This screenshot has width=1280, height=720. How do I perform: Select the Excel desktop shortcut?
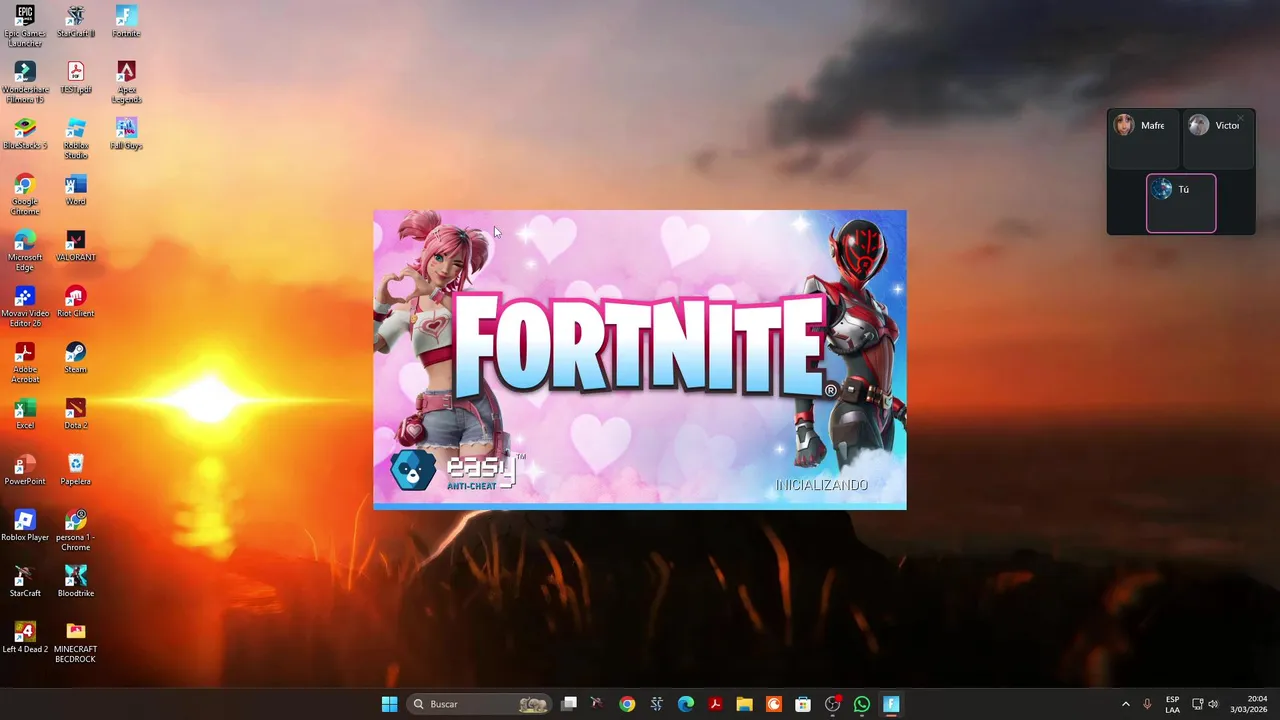click(25, 414)
